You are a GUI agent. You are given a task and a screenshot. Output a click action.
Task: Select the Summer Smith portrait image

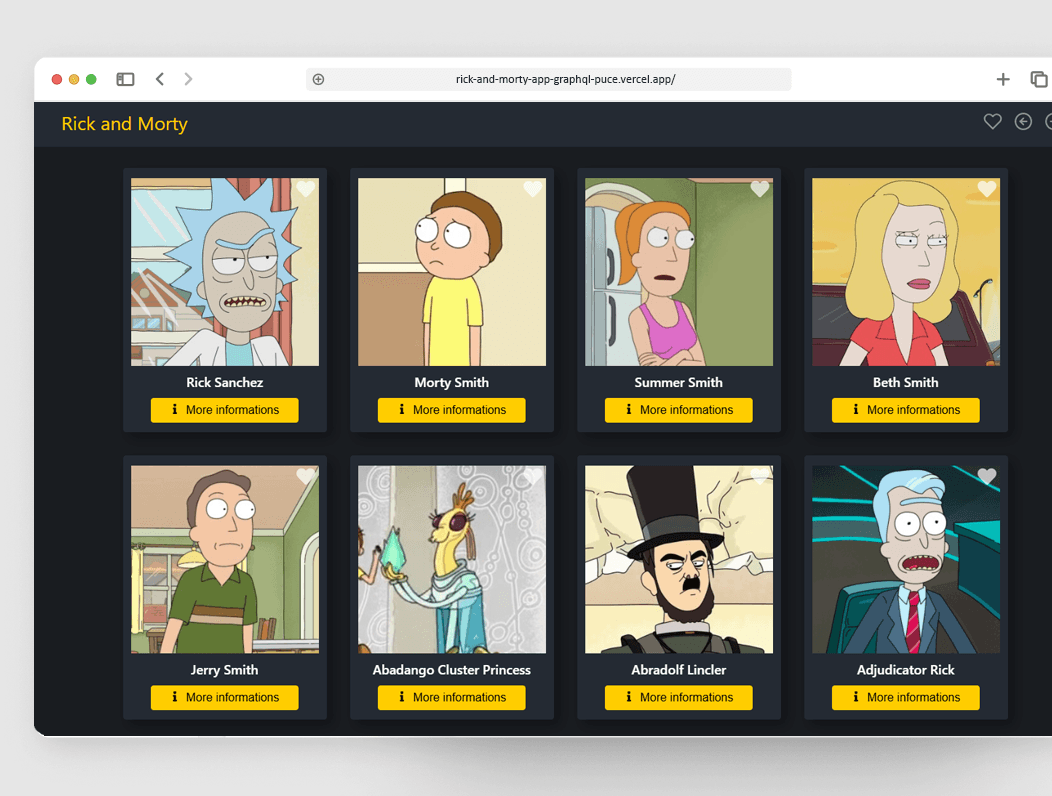click(x=679, y=272)
